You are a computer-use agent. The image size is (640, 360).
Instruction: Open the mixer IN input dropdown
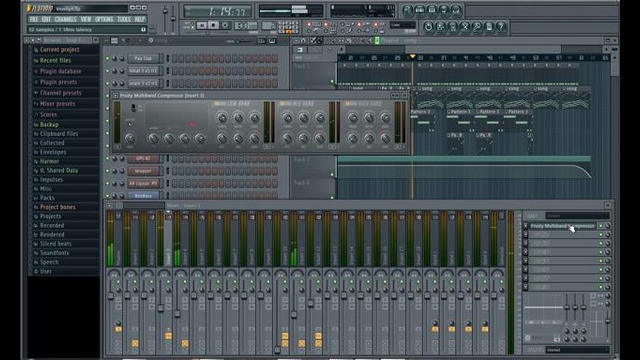(x=577, y=216)
